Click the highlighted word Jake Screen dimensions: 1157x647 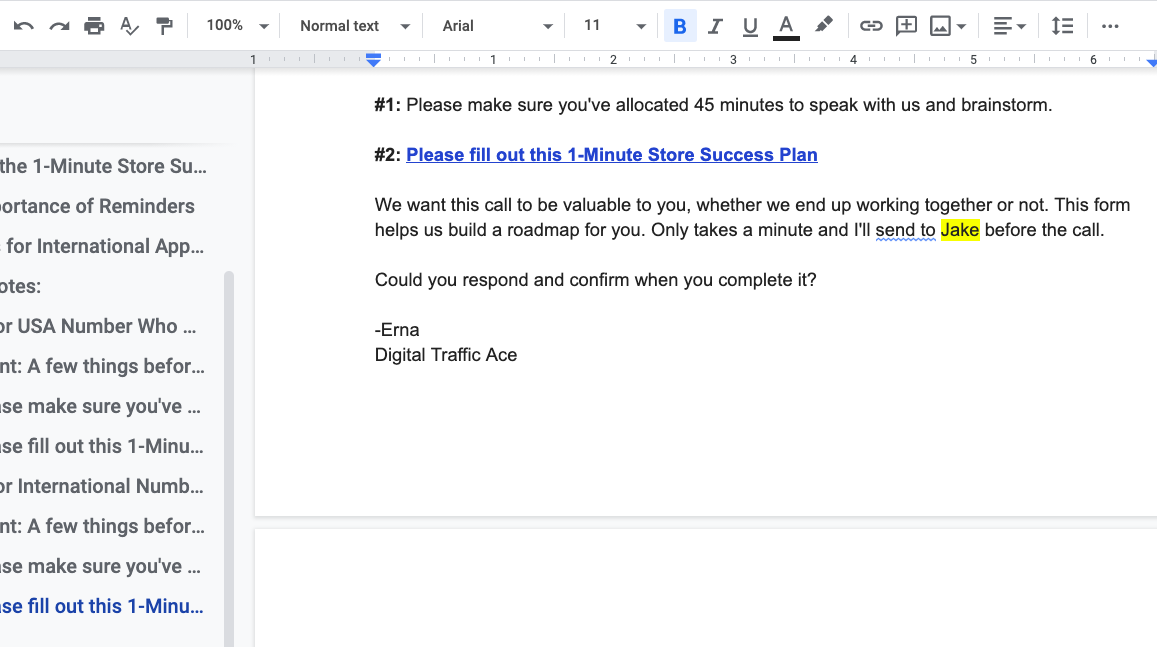point(959,229)
